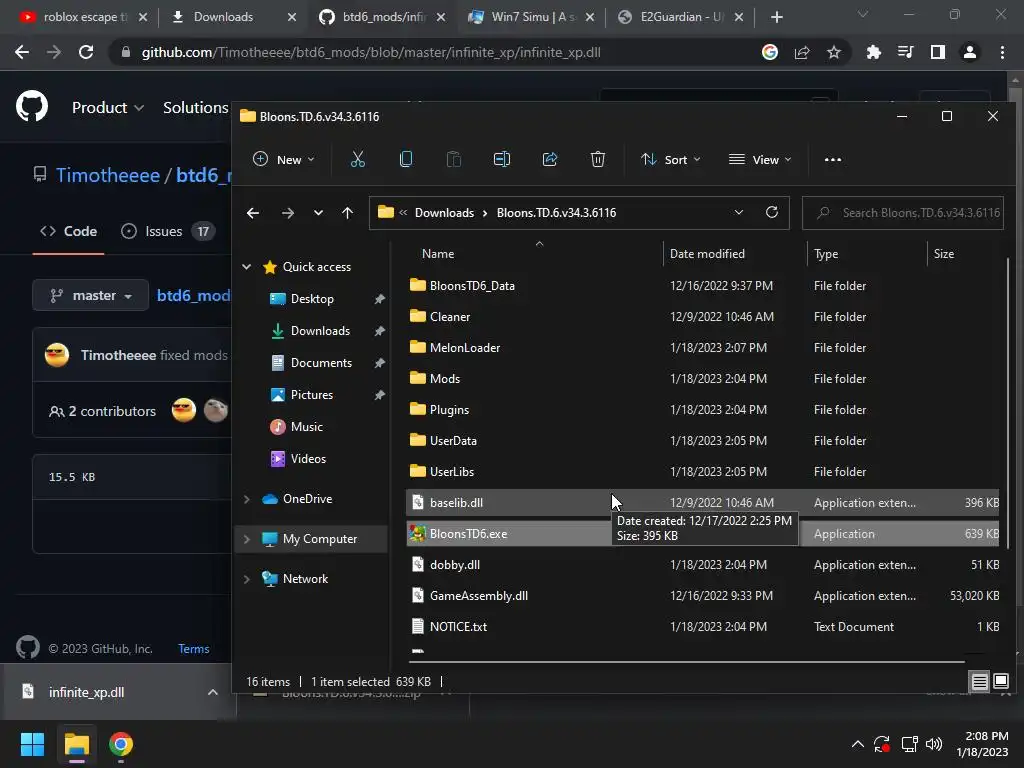This screenshot has height=768, width=1024.
Task: Sort files by Date modified column
Action: pyautogui.click(x=707, y=253)
